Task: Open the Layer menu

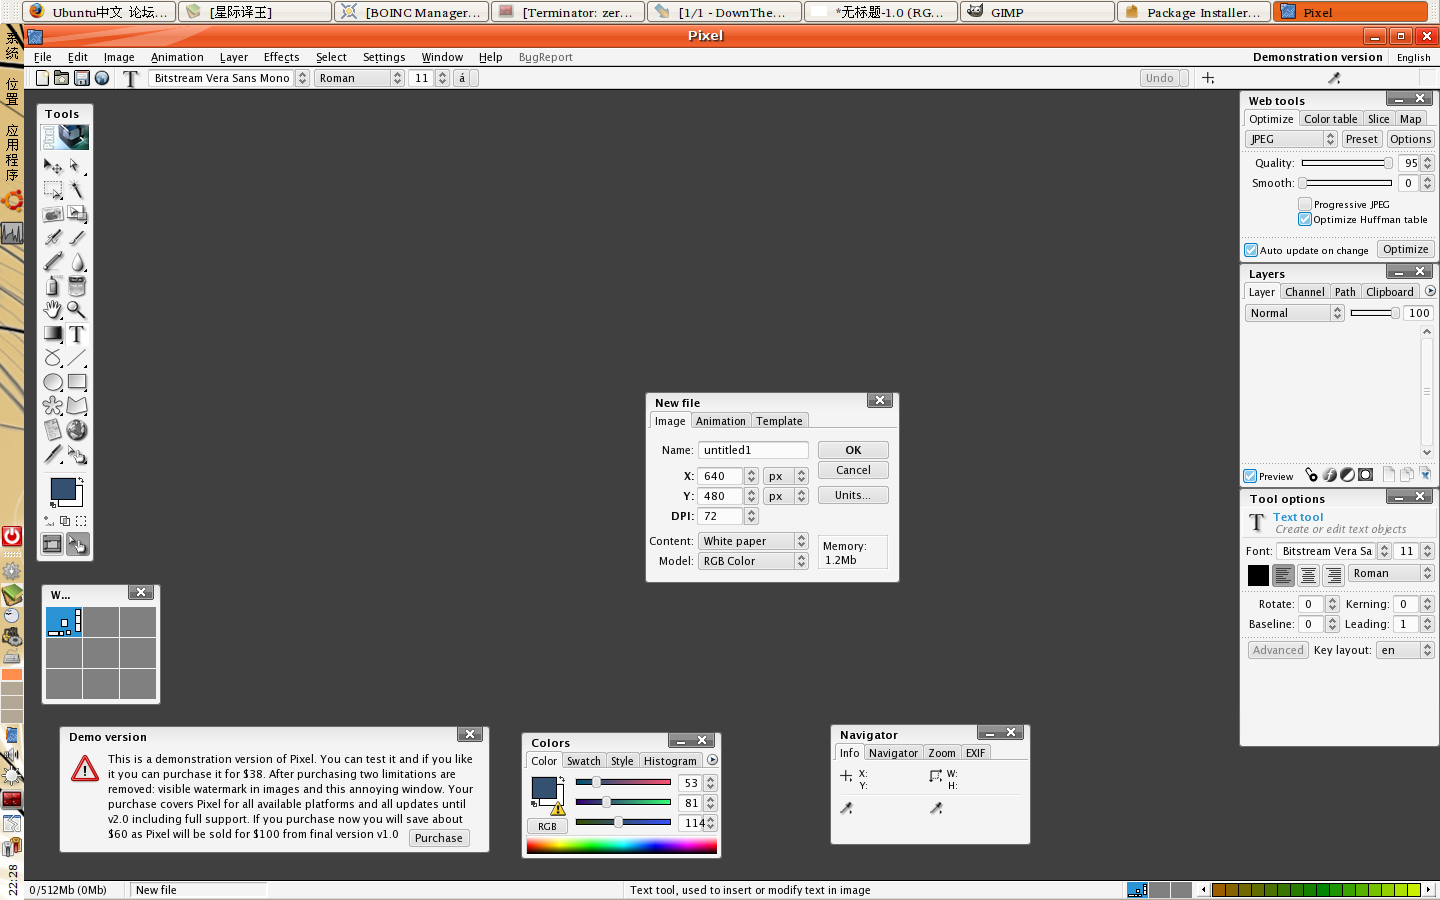Action: (234, 57)
